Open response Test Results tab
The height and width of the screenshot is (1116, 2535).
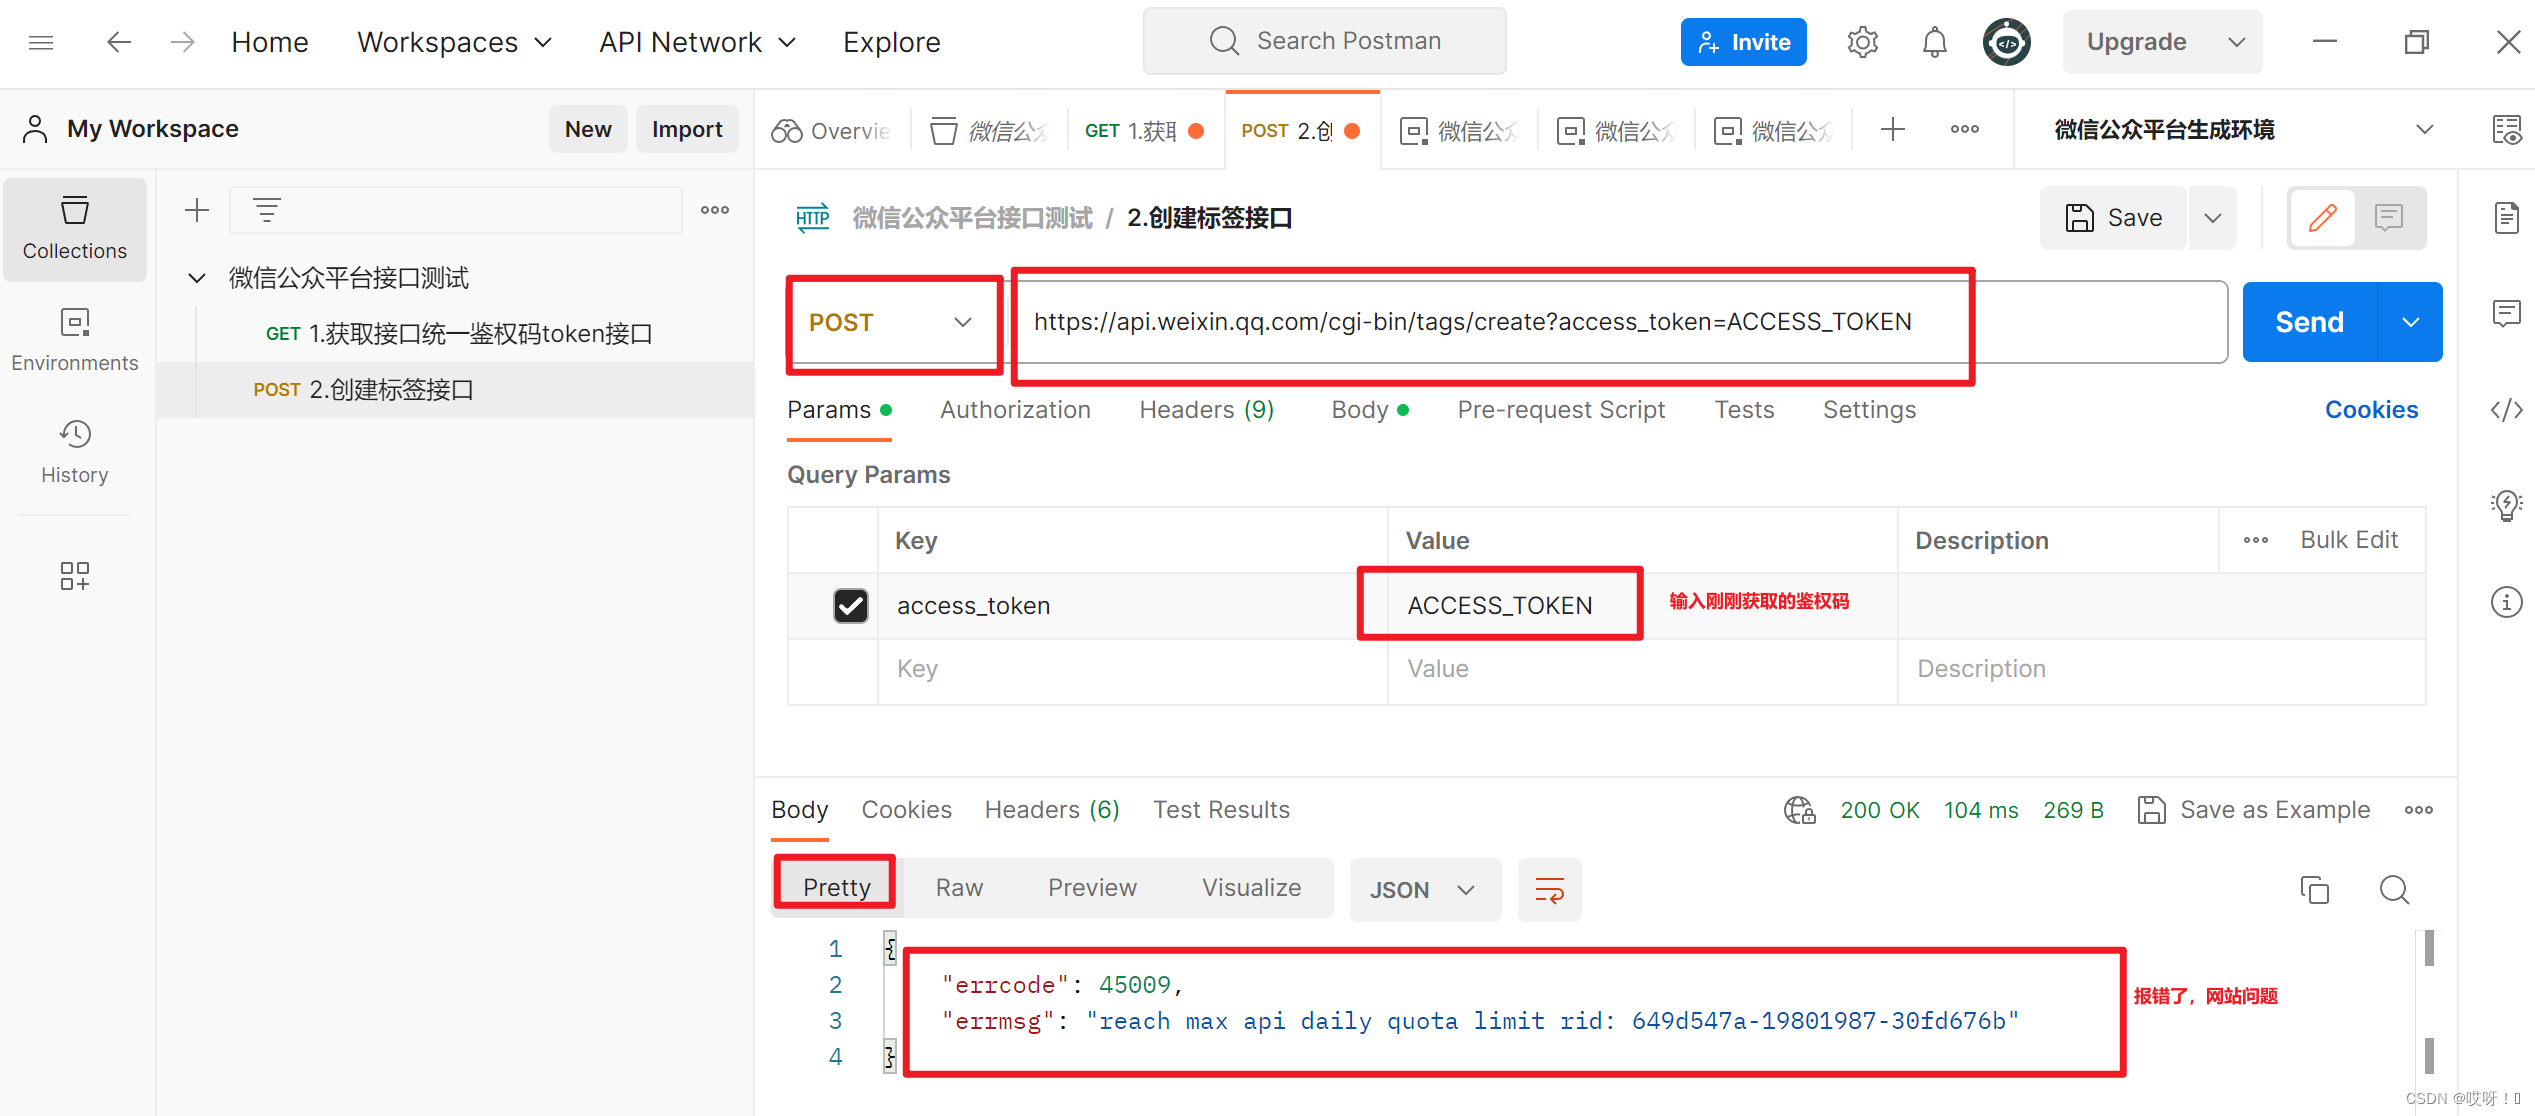[1221, 809]
